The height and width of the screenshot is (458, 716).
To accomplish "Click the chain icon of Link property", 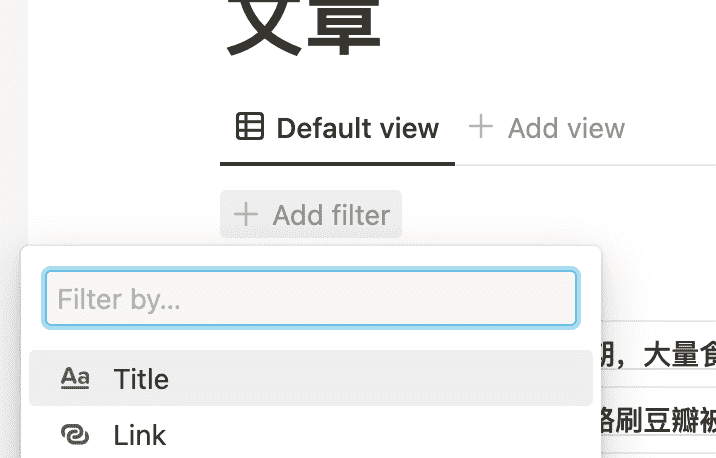I will tap(75, 434).
